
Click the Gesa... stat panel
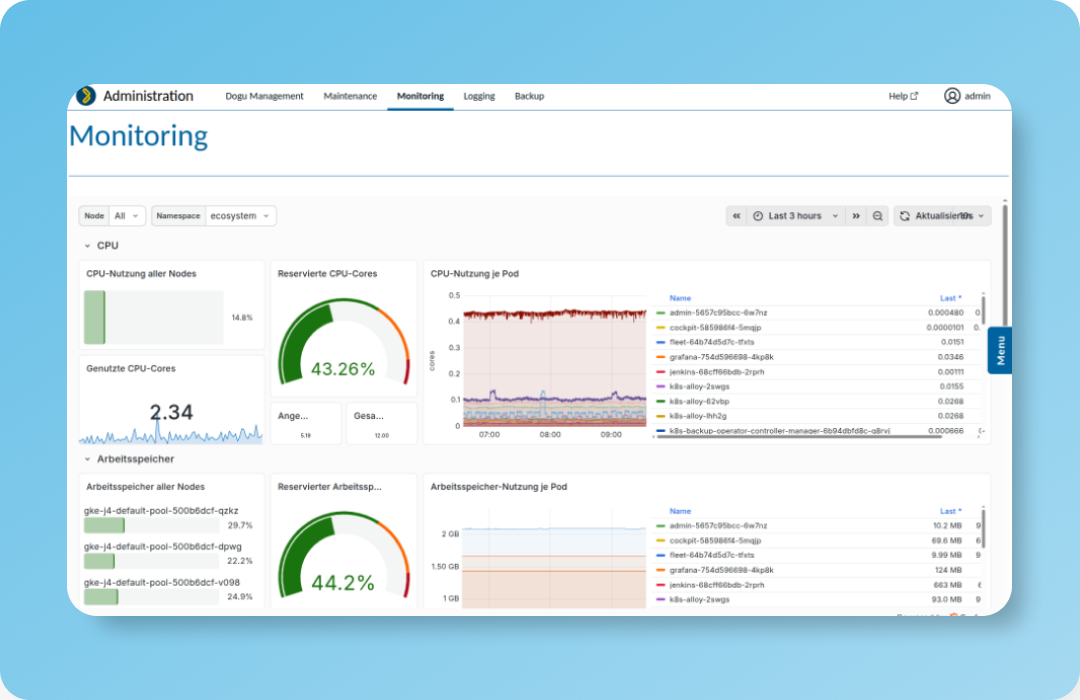pos(382,423)
